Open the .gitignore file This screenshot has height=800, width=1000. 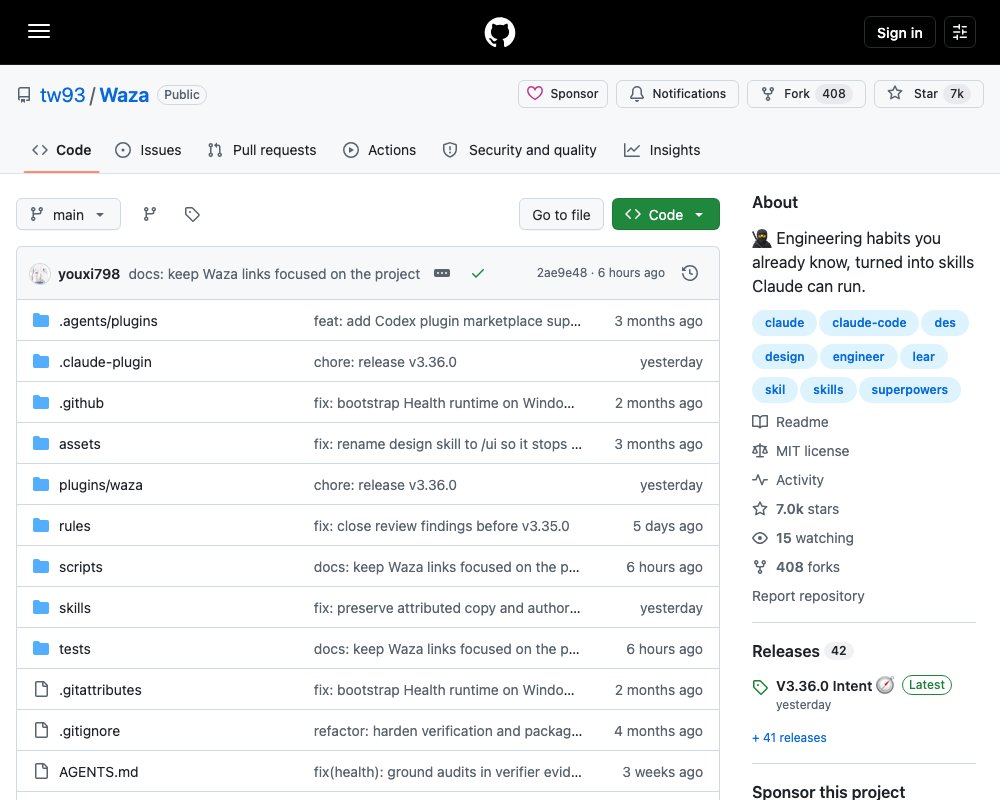coord(89,731)
